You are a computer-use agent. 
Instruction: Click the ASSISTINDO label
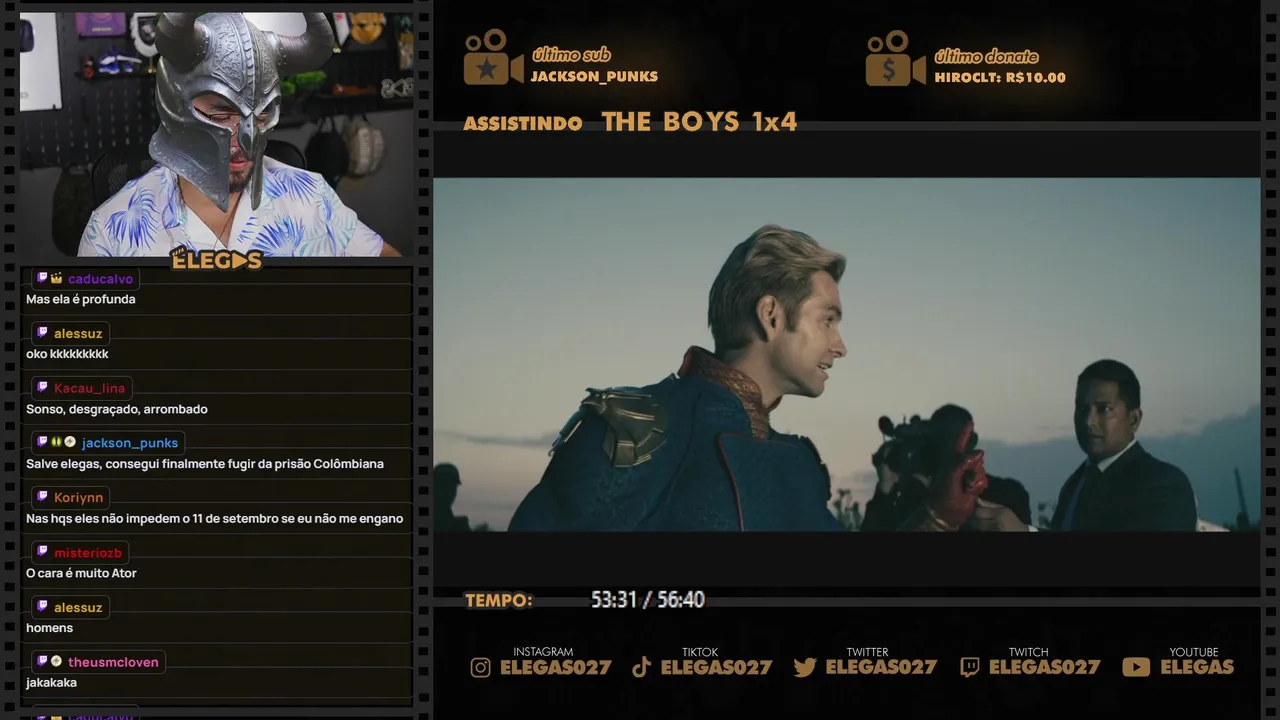click(x=523, y=124)
